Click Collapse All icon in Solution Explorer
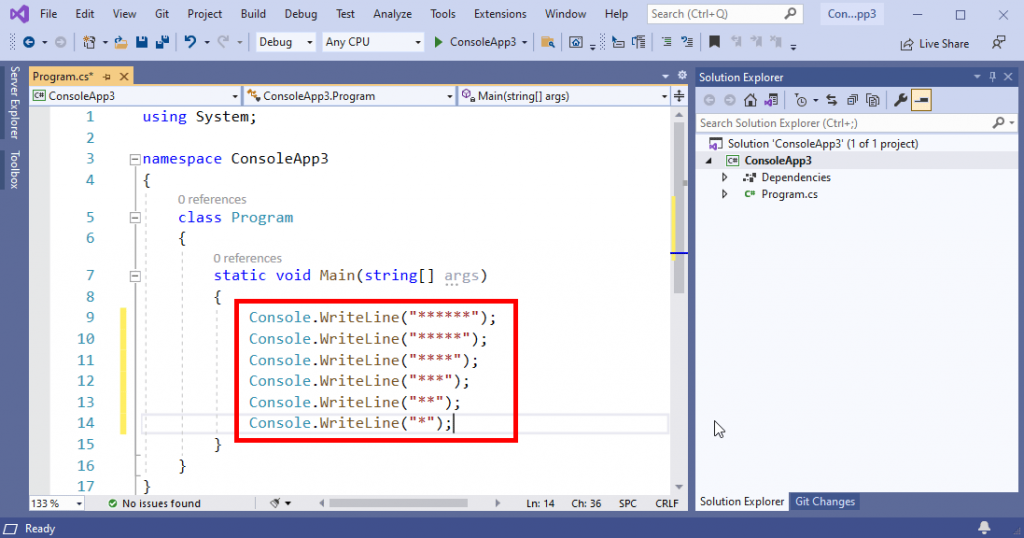This screenshot has width=1024, height=538. 852,100
